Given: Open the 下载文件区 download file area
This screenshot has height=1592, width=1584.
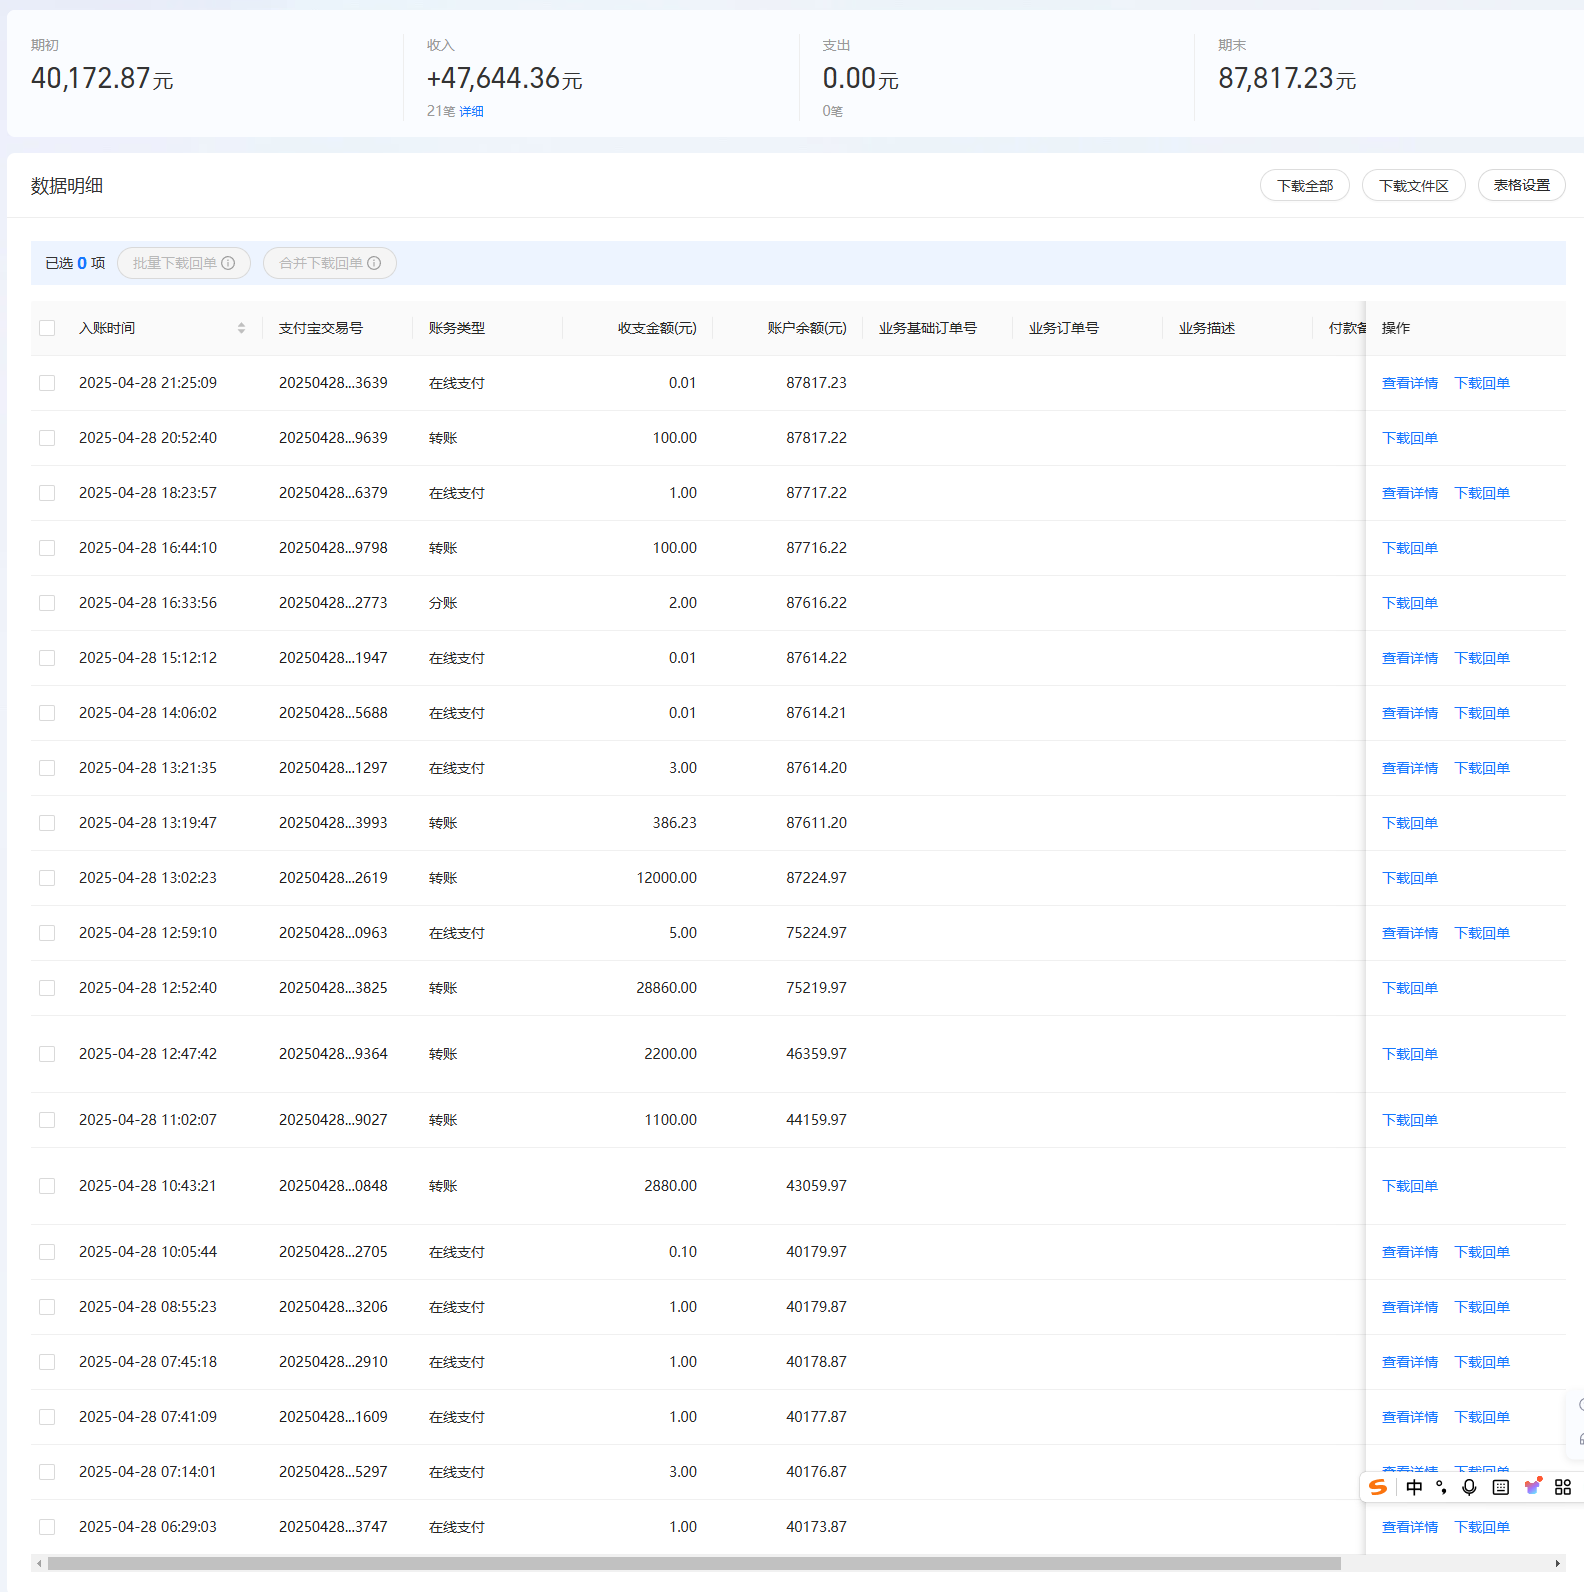Looking at the screenshot, I should [x=1413, y=185].
